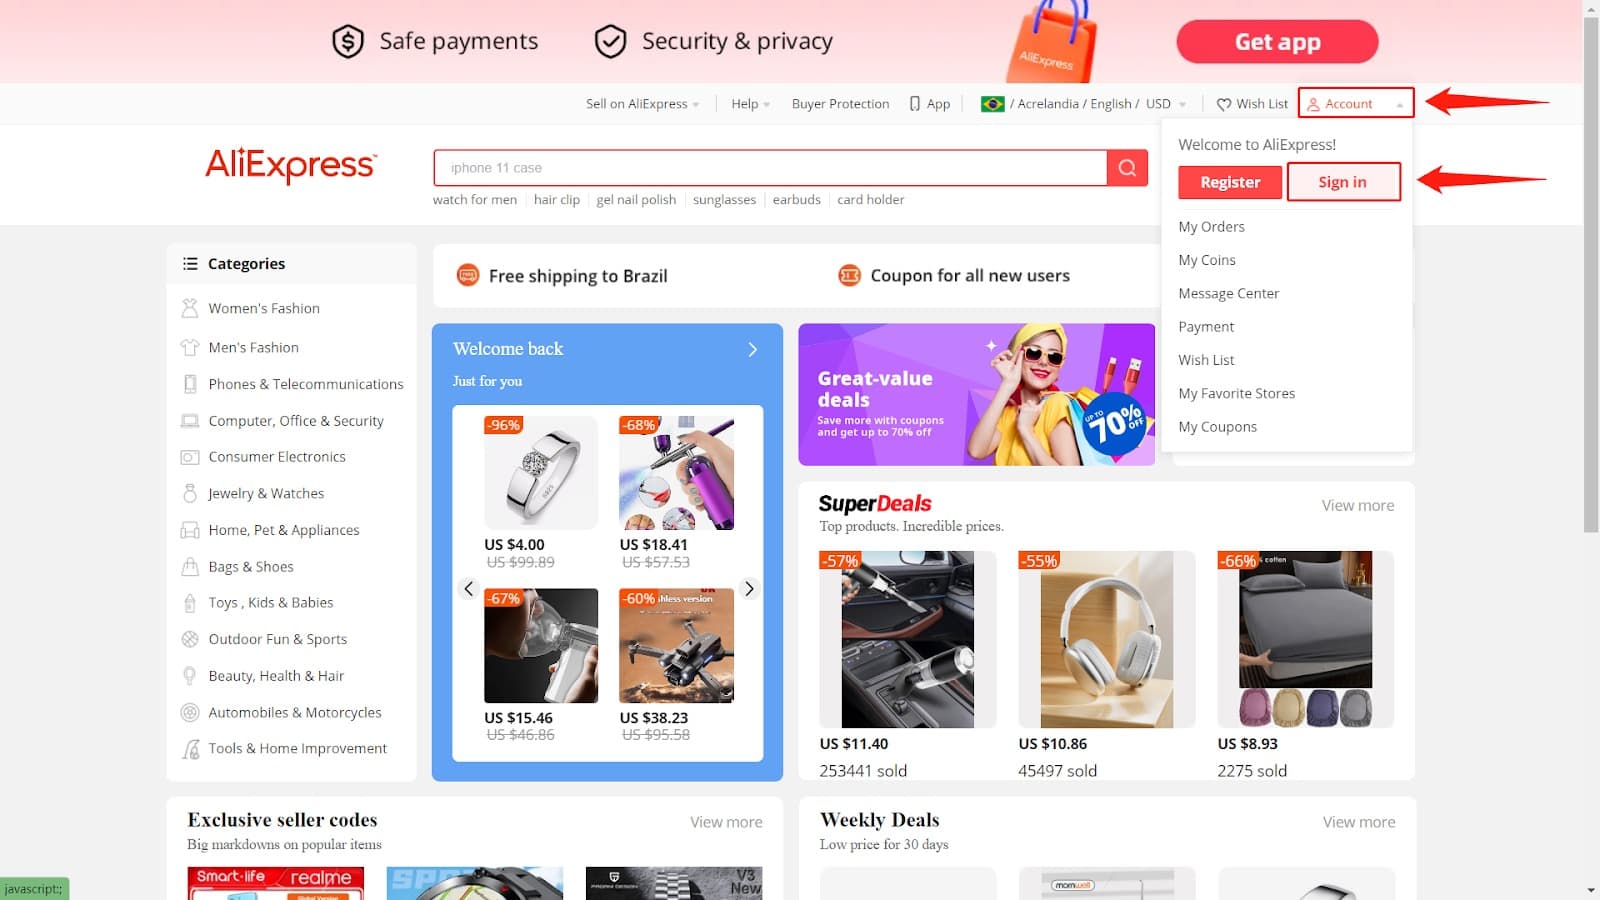Expand the Sell on AliExpress dropdown
This screenshot has height=900, width=1600.
(642, 104)
